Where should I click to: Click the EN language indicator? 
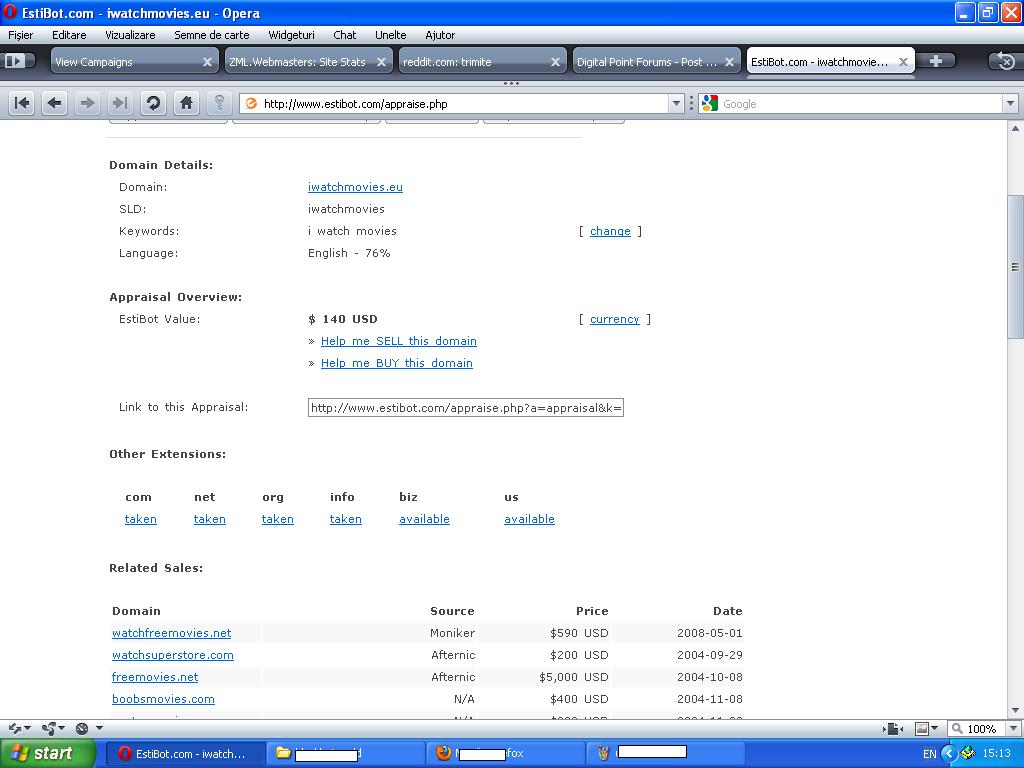tap(929, 754)
